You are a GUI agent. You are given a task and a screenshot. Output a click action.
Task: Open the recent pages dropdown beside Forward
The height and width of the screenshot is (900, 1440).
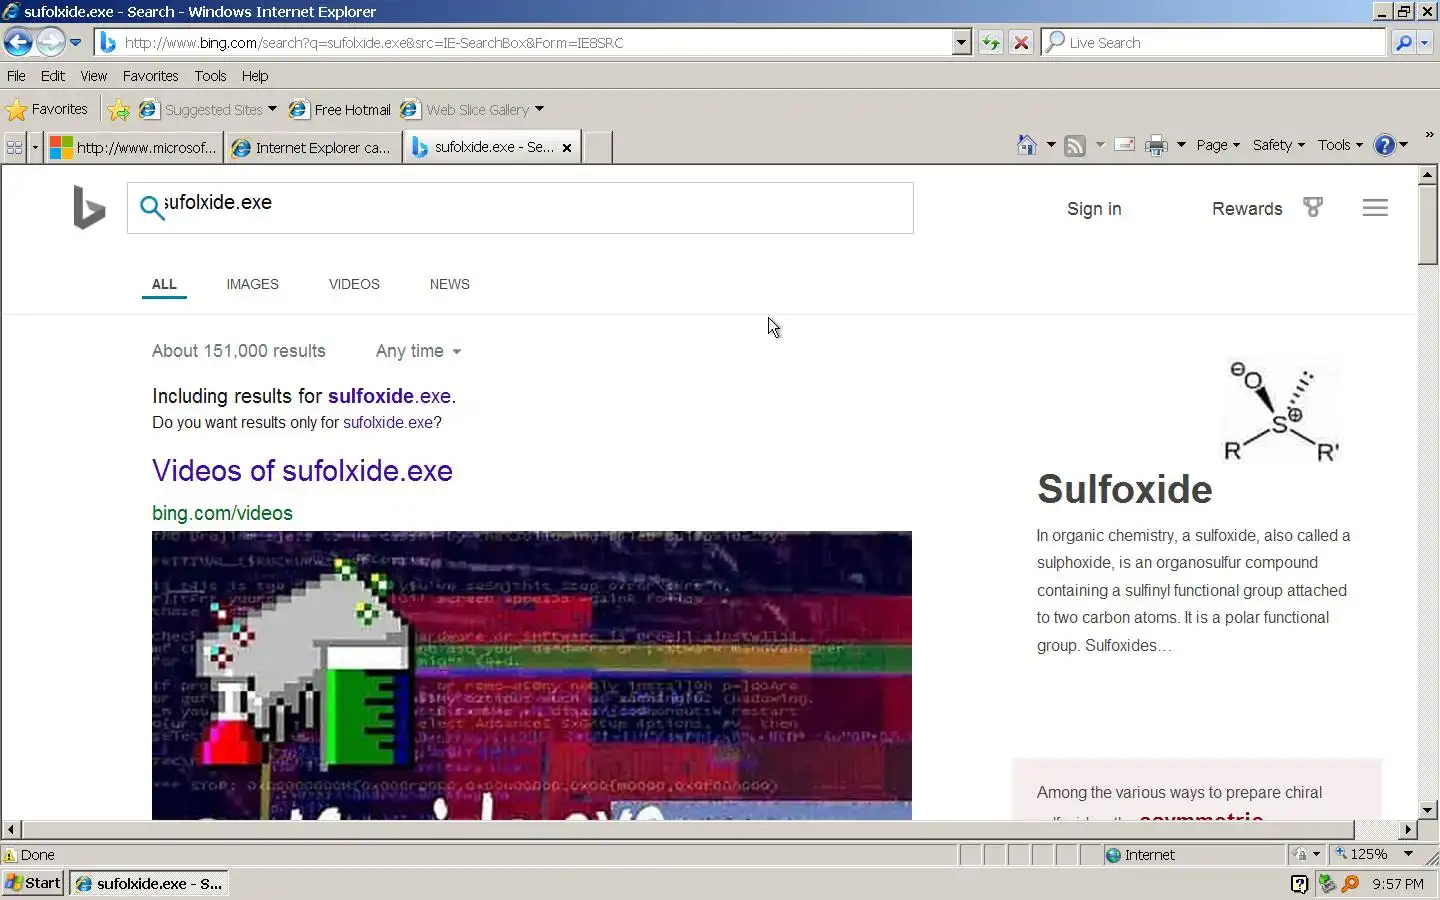pos(75,42)
